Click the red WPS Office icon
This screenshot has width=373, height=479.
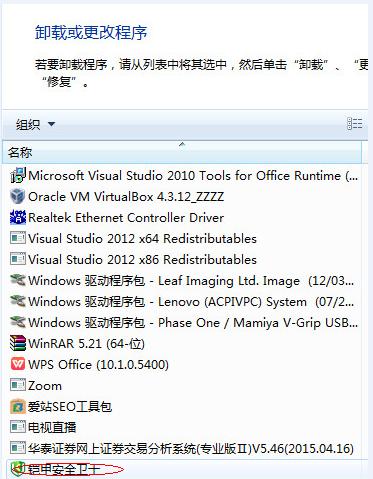click(18, 364)
